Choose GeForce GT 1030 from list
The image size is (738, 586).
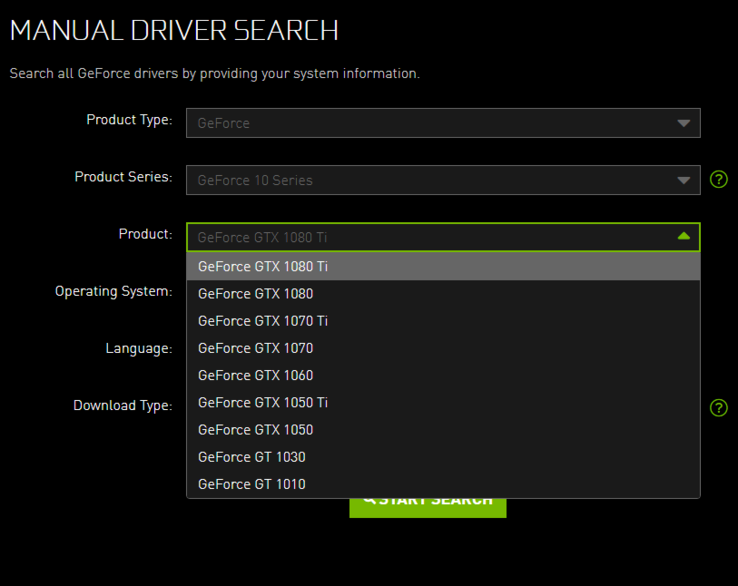pos(252,457)
